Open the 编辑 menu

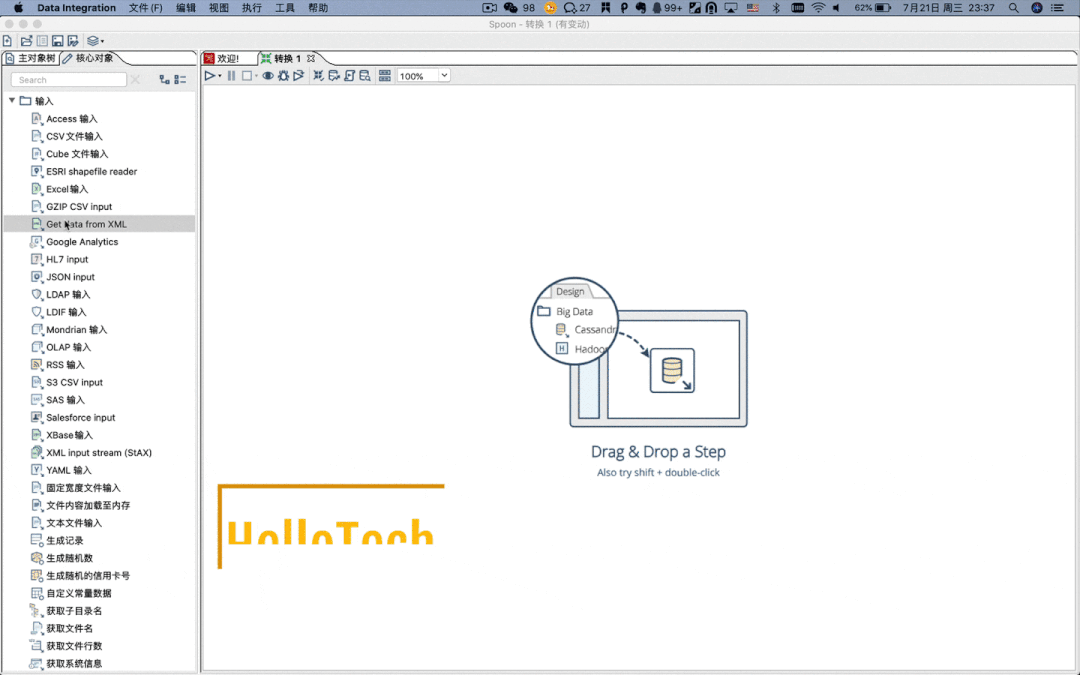pyautogui.click(x=185, y=8)
